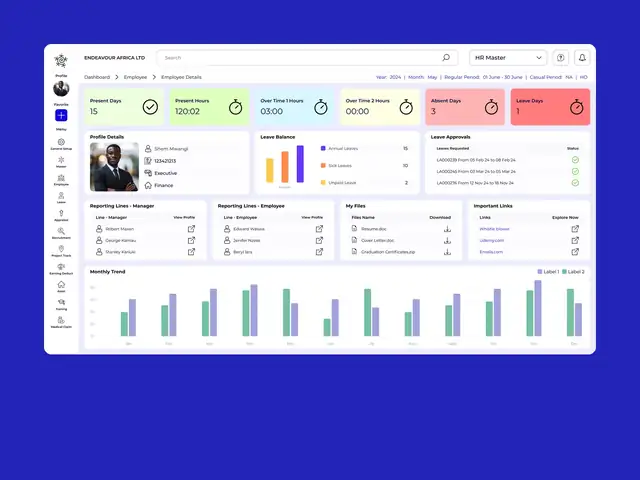Click the Unpaid Leave legend swatch
This screenshot has width=640, height=480.
(x=323, y=183)
